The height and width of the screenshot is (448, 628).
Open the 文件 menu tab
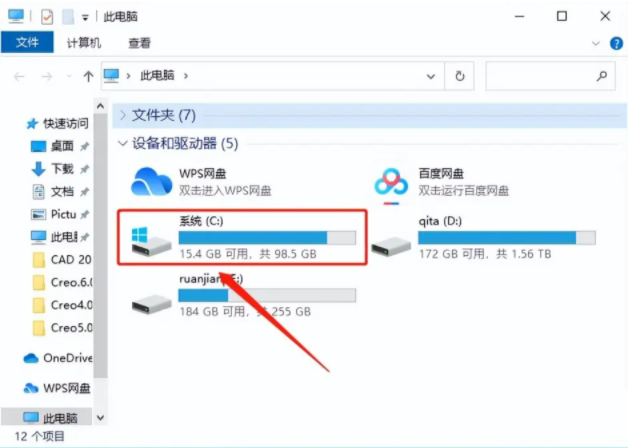pos(27,42)
